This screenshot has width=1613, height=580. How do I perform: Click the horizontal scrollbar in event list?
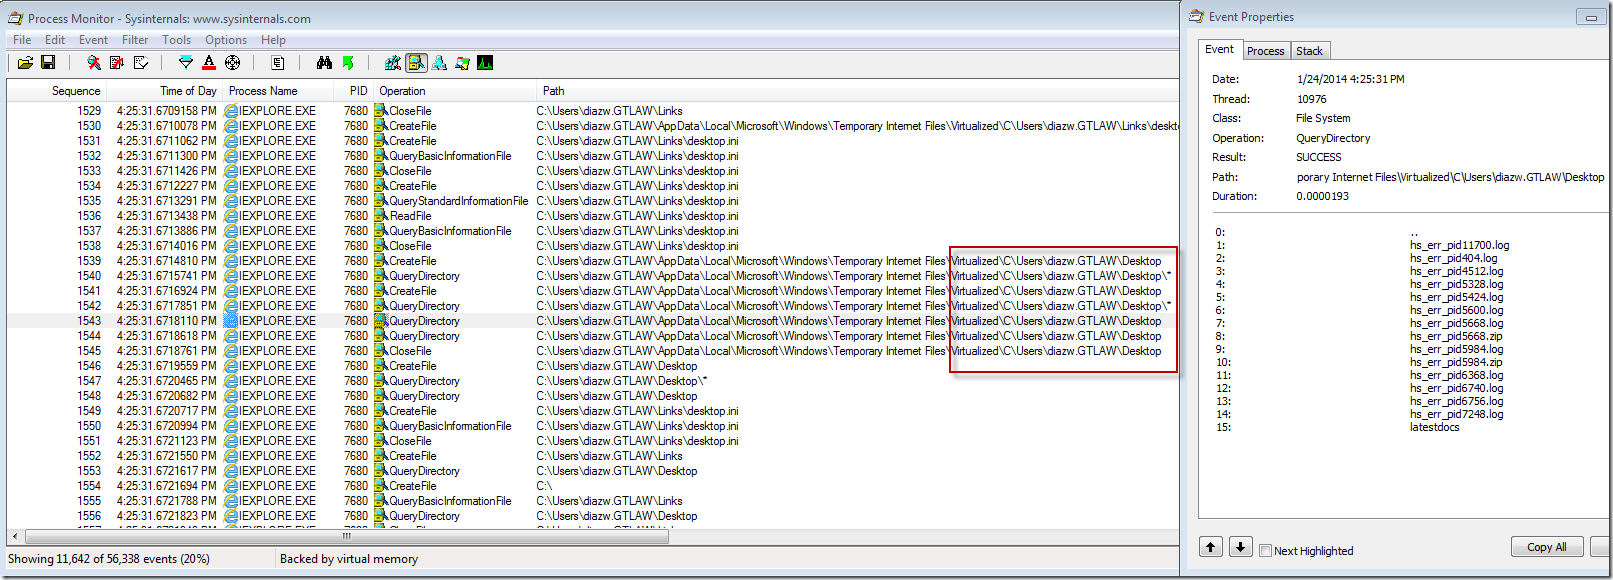[x=346, y=537]
